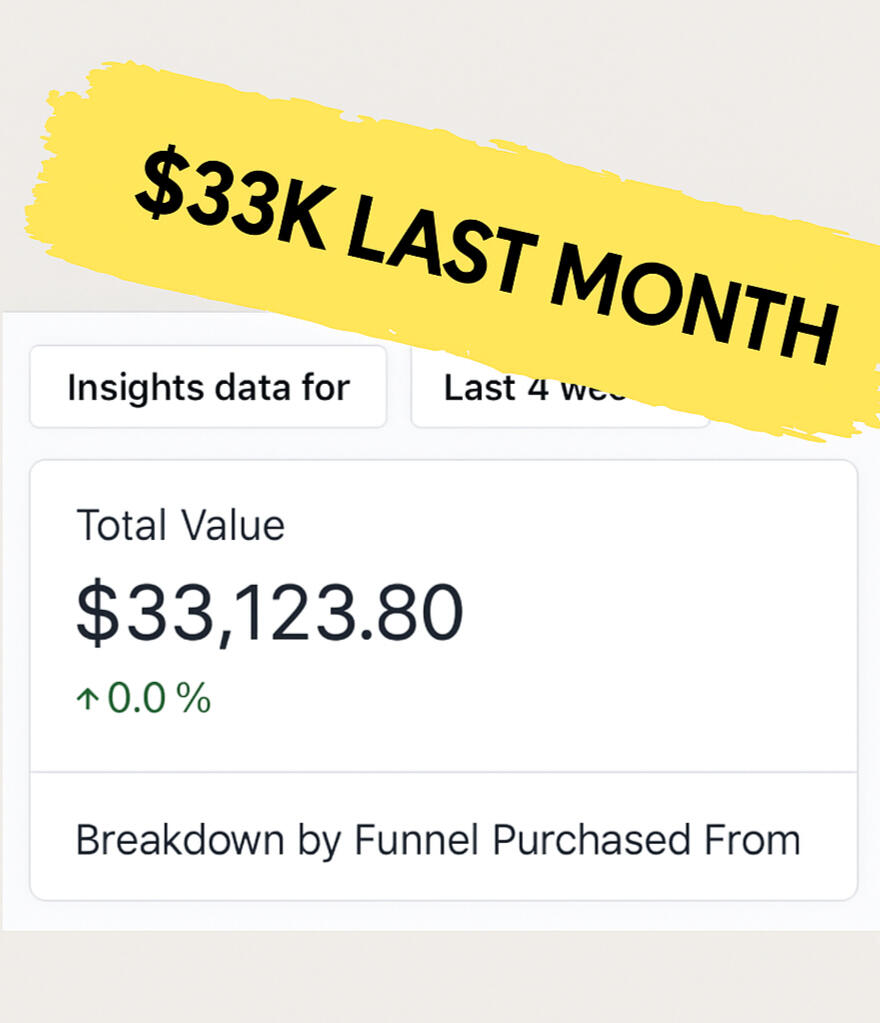
Task: Click the "Insights data for" button
Action: pos(208,387)
